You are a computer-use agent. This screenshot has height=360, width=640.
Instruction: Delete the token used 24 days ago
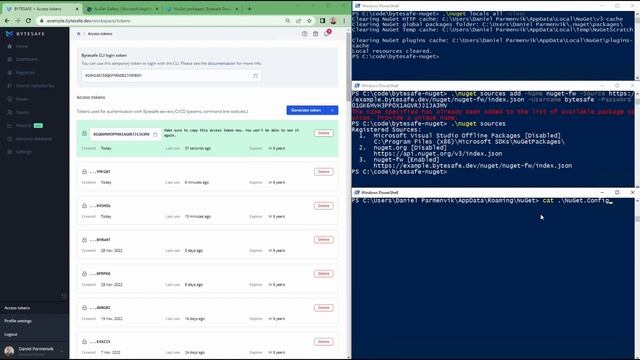[324, 342]
